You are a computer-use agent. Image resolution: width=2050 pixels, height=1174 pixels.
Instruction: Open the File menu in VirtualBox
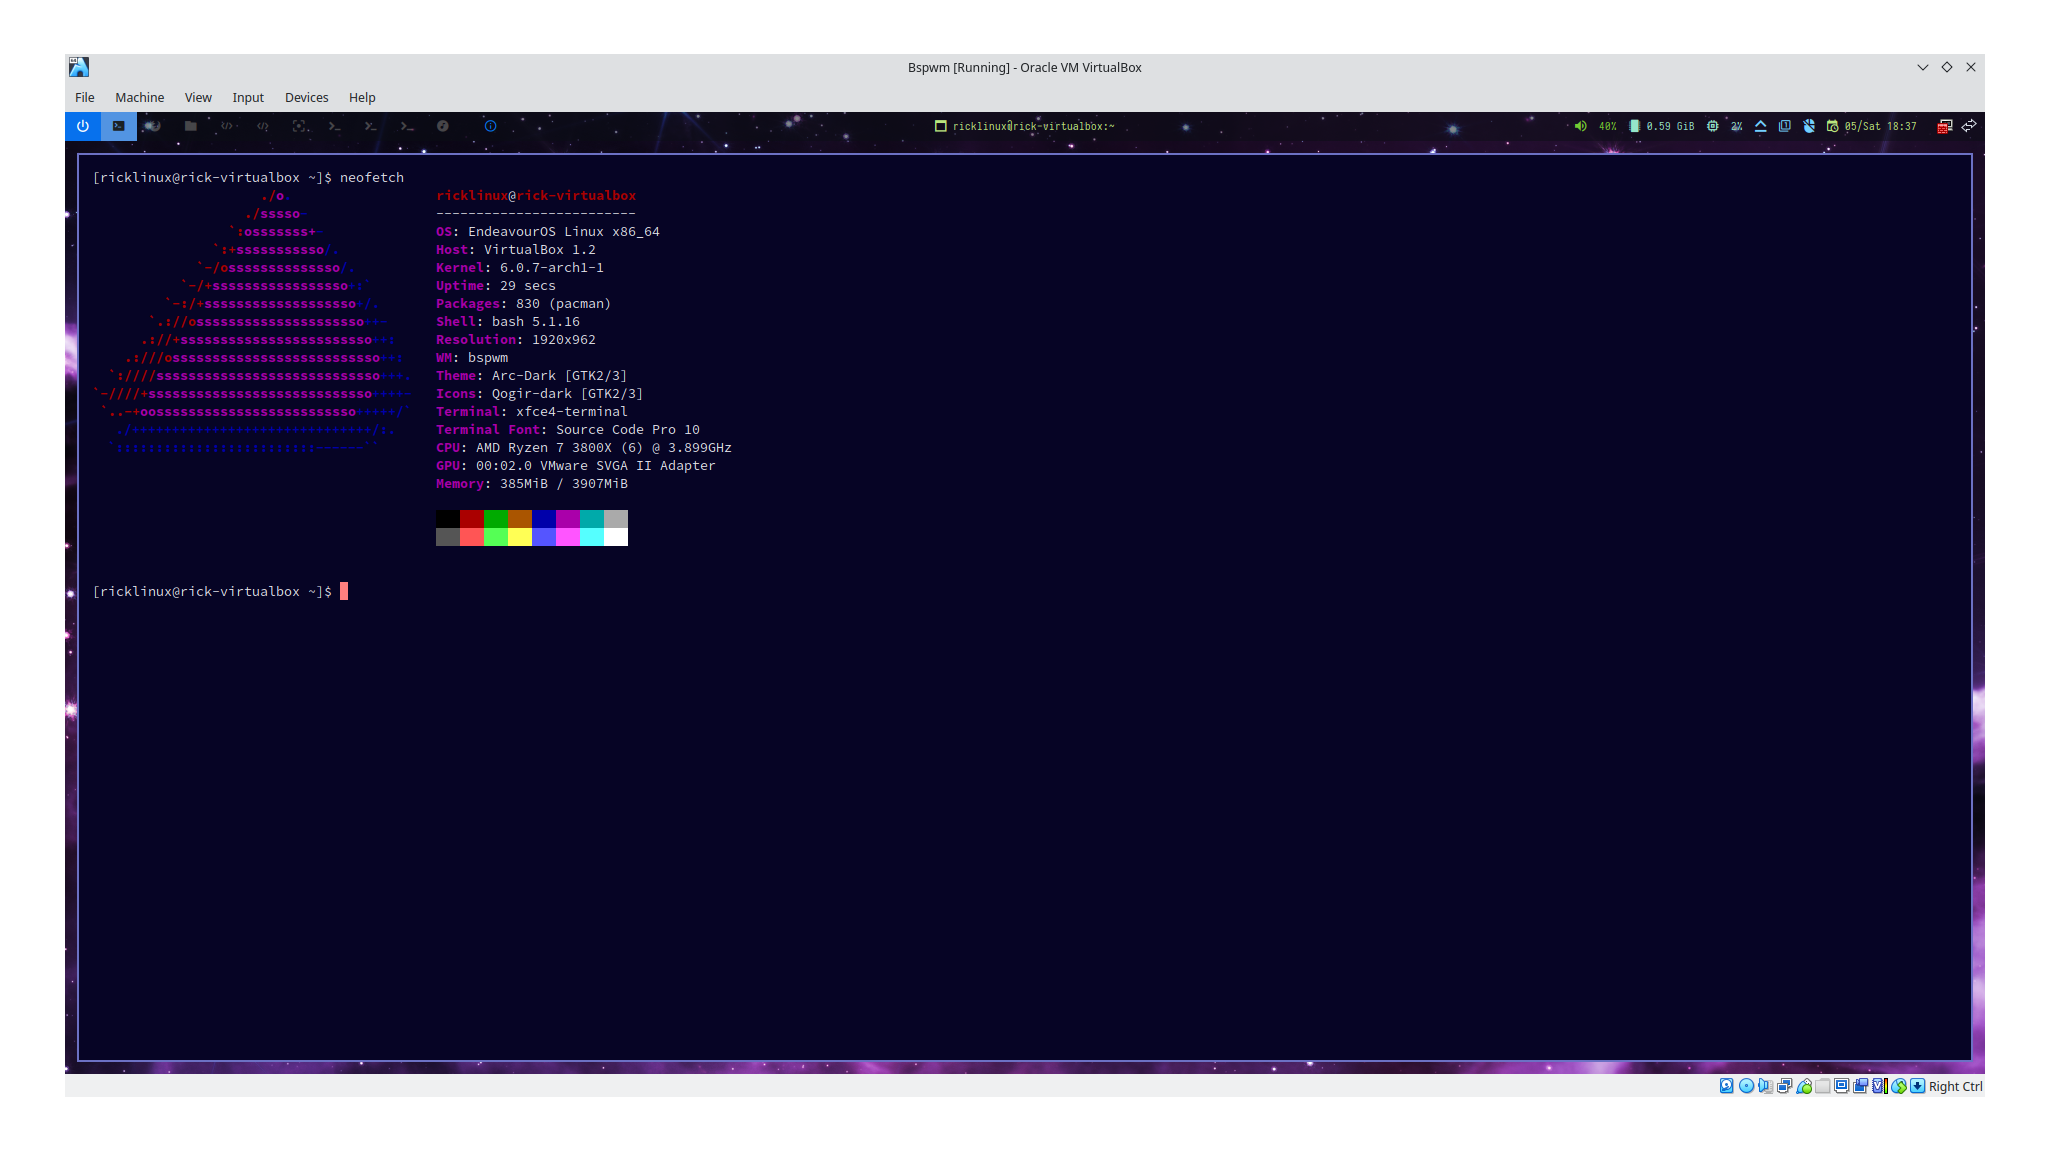point(85,97)
